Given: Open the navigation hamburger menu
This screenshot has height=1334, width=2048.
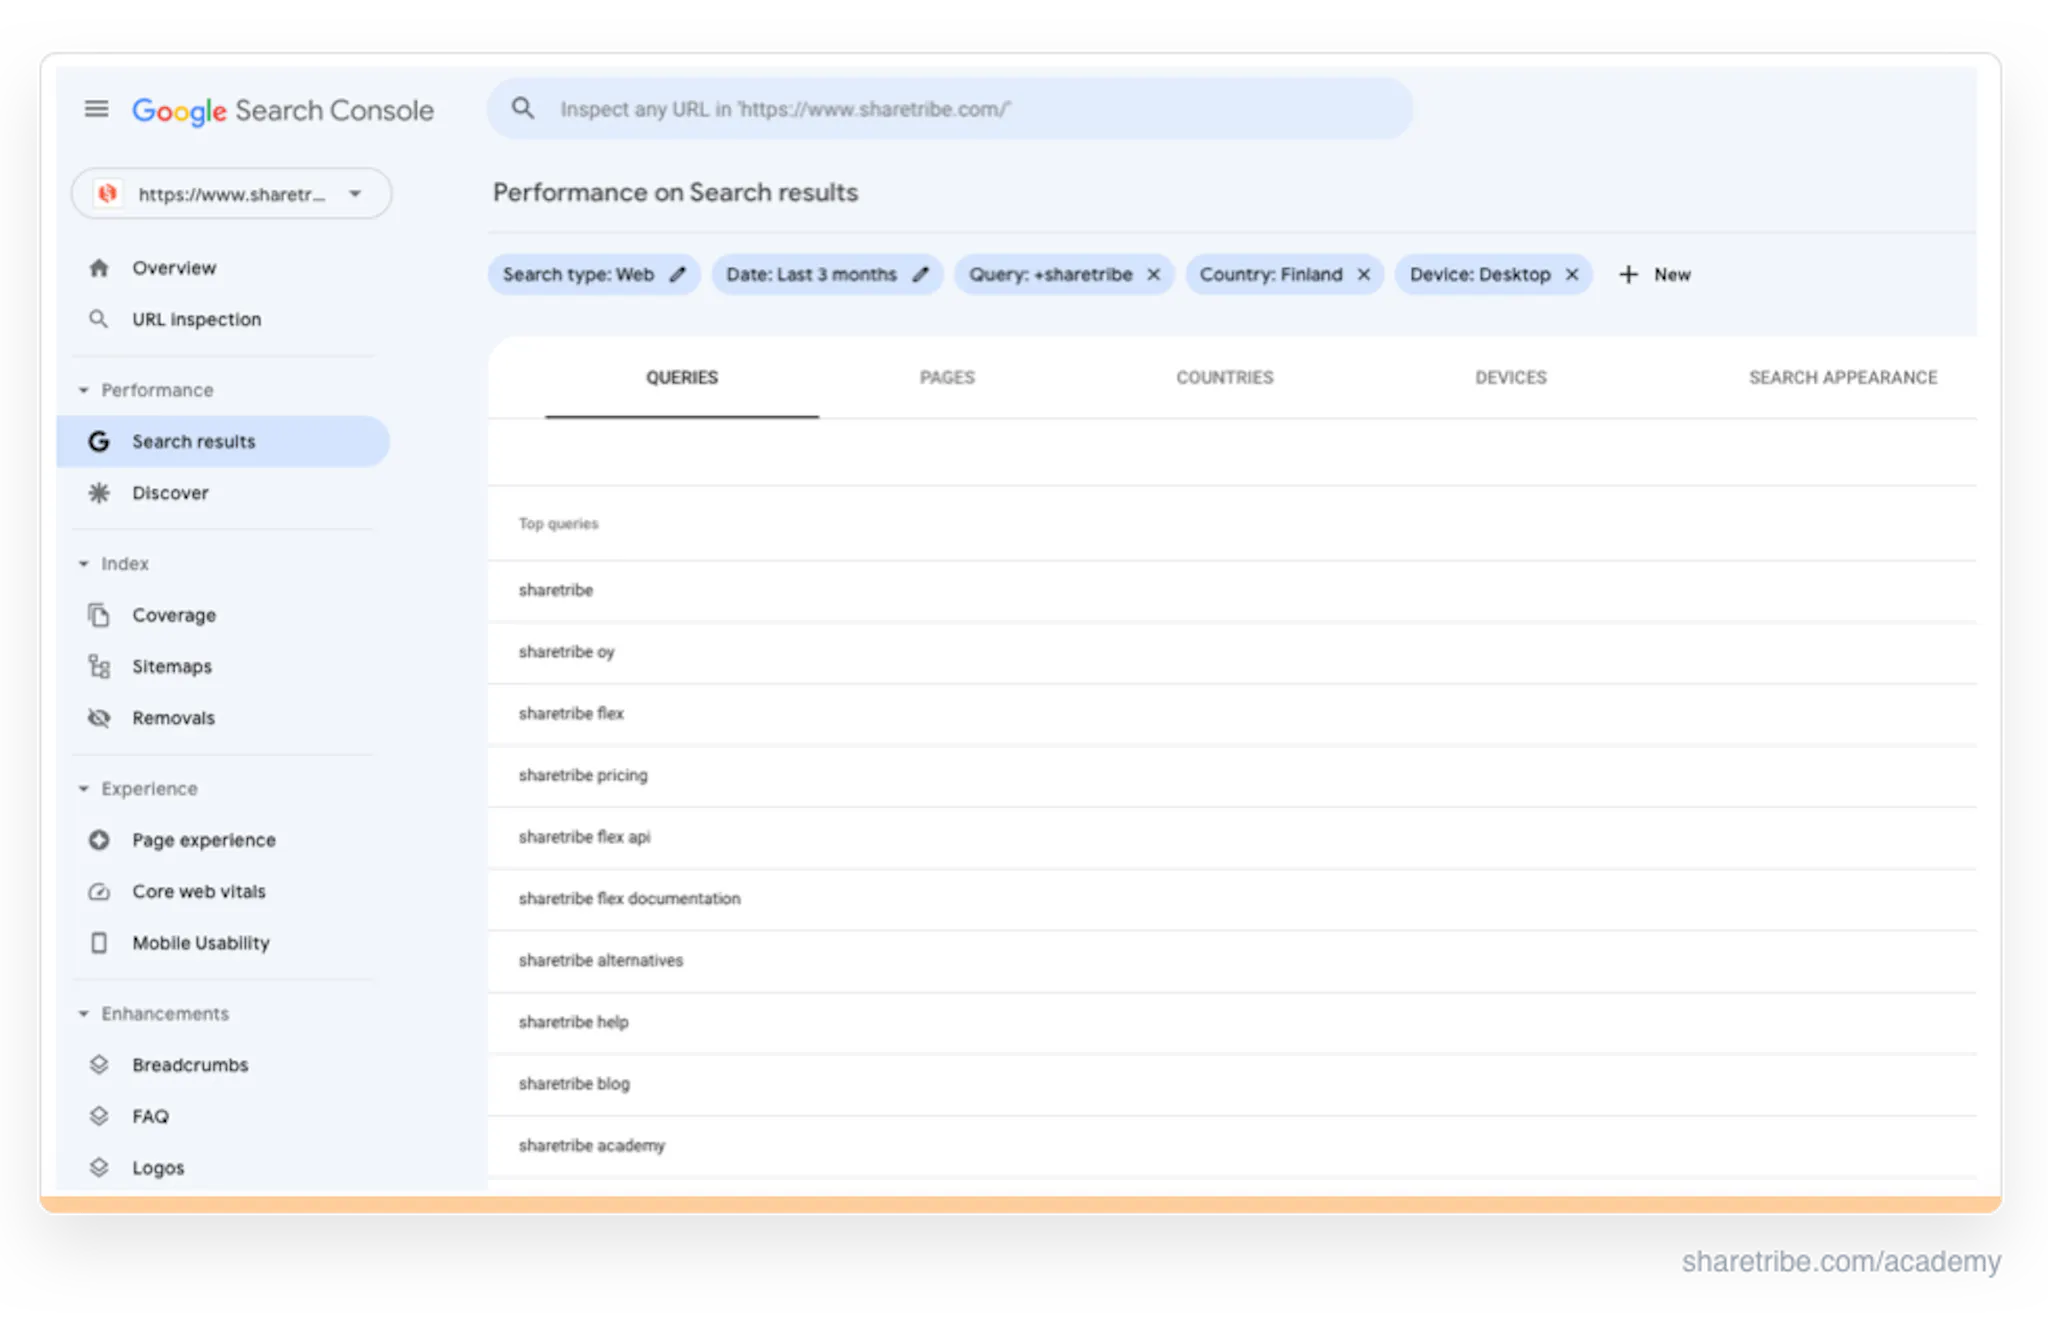Looking at the screenshot, I should click(97, 110).
